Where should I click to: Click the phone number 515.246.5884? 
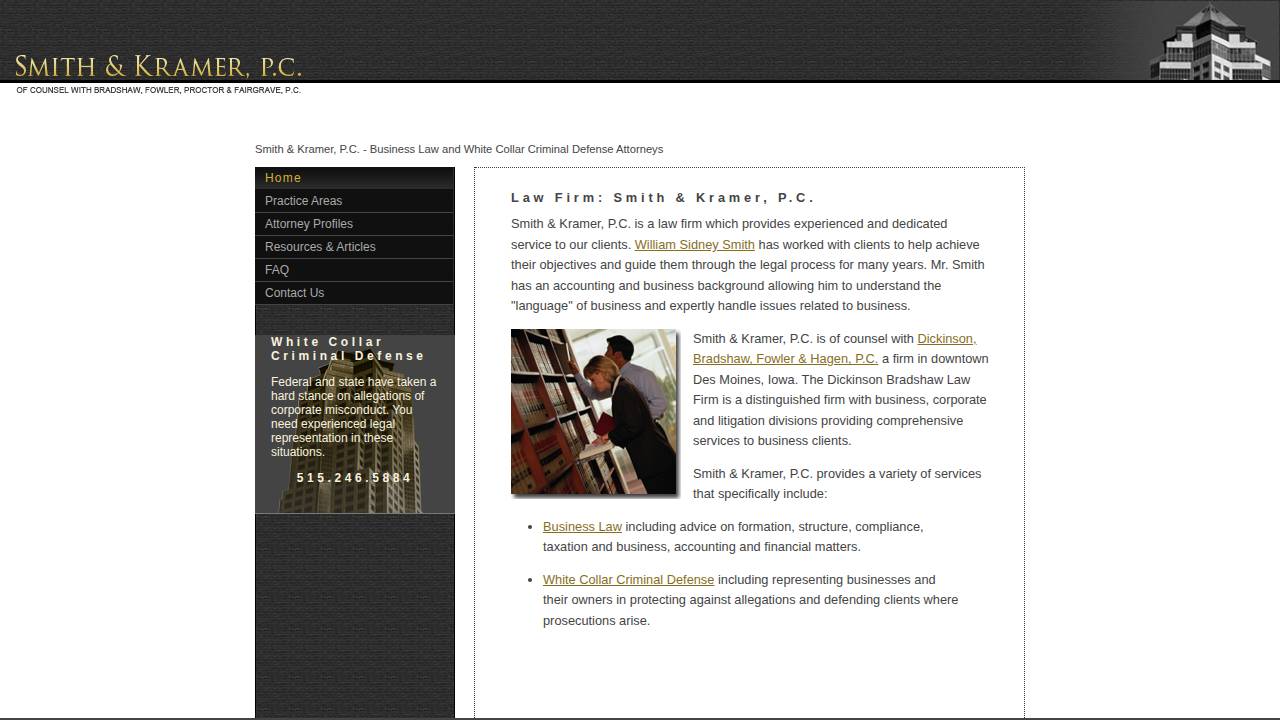pyautogui.click(x=354, y=477)
